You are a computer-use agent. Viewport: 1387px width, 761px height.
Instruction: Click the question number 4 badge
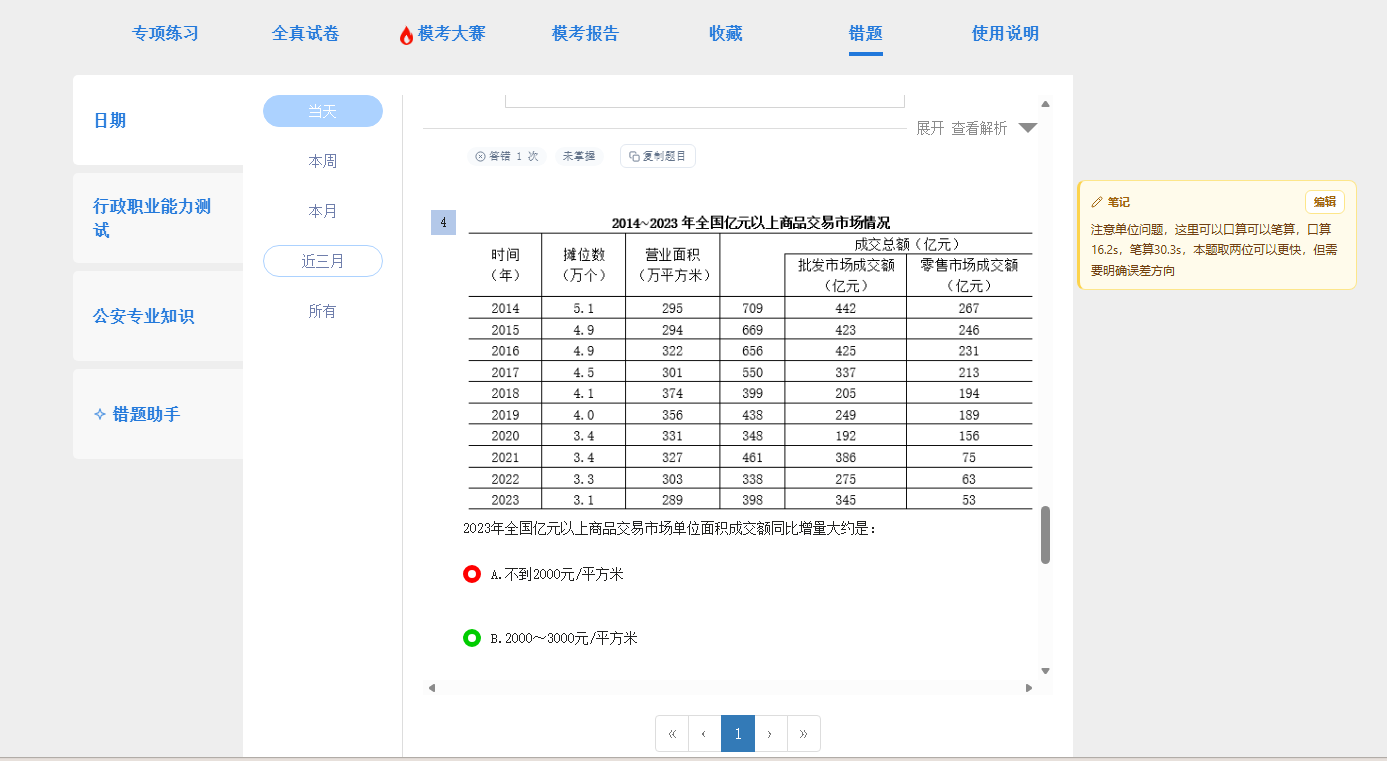tap(443, 222)
